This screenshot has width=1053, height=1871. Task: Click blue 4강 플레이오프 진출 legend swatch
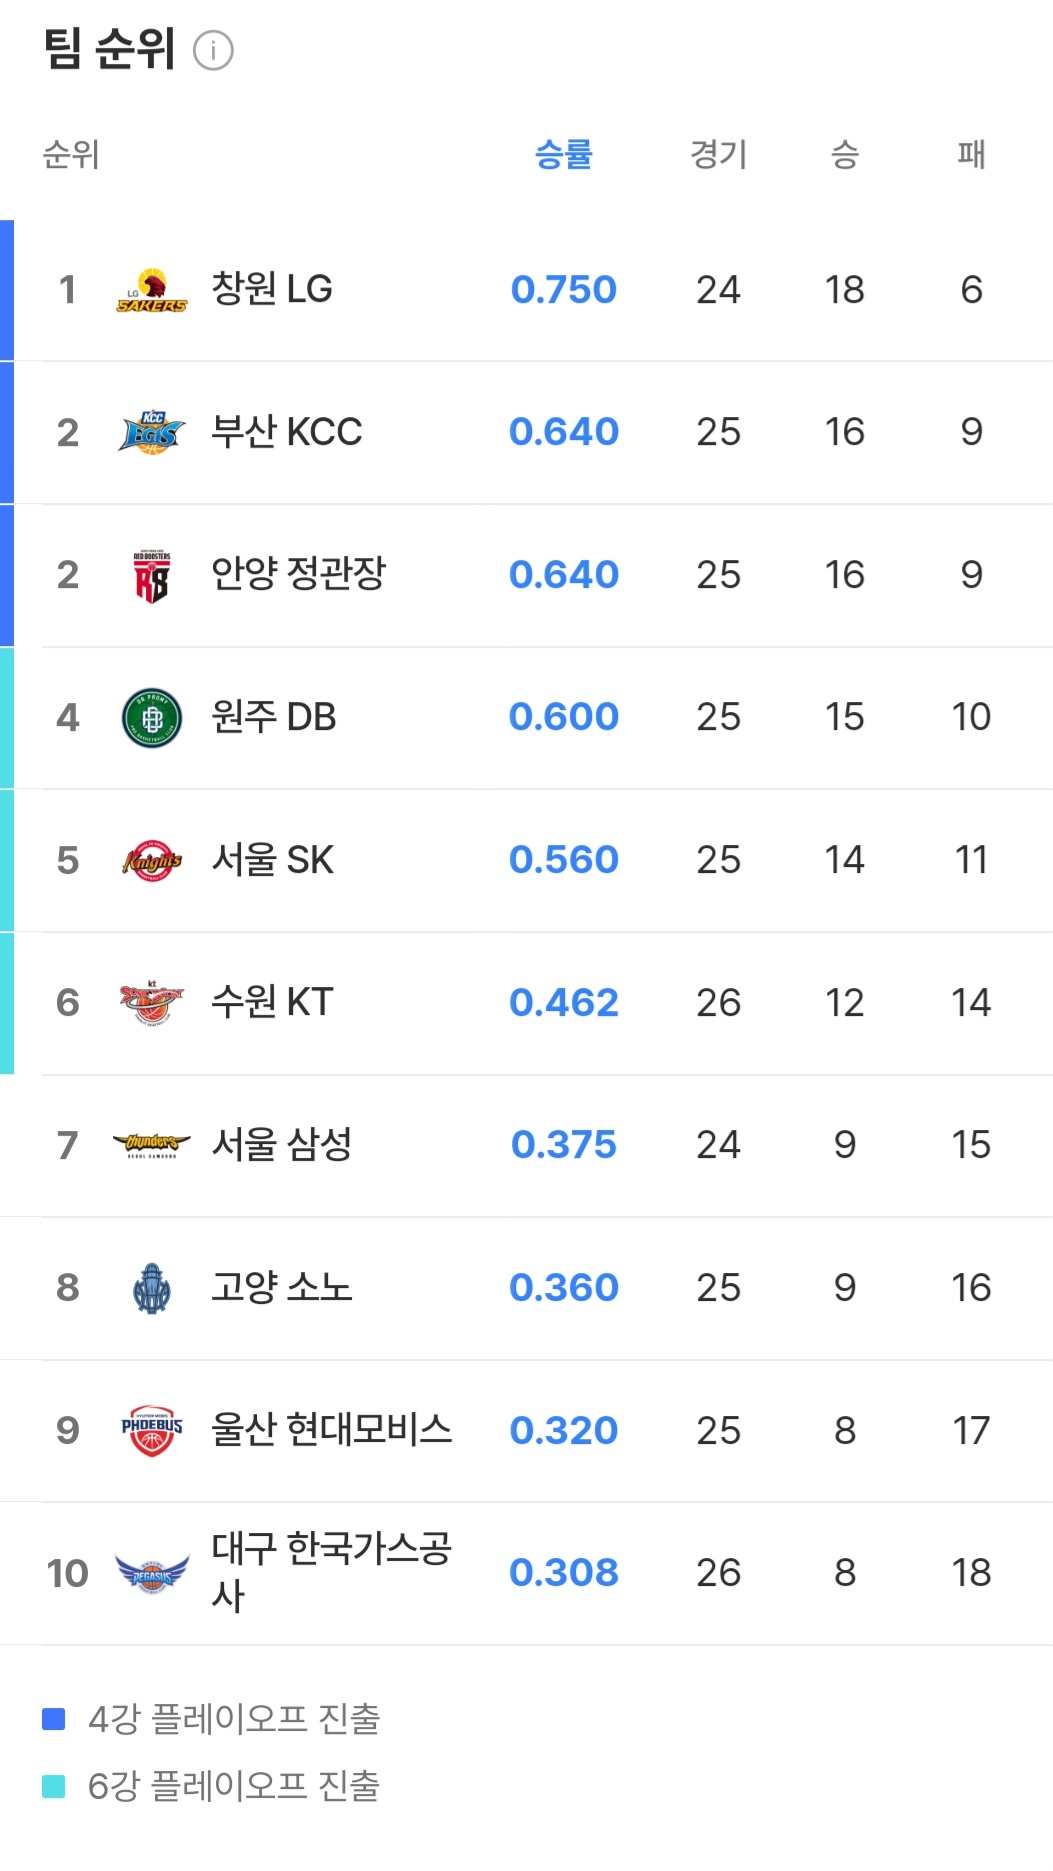53,1719
